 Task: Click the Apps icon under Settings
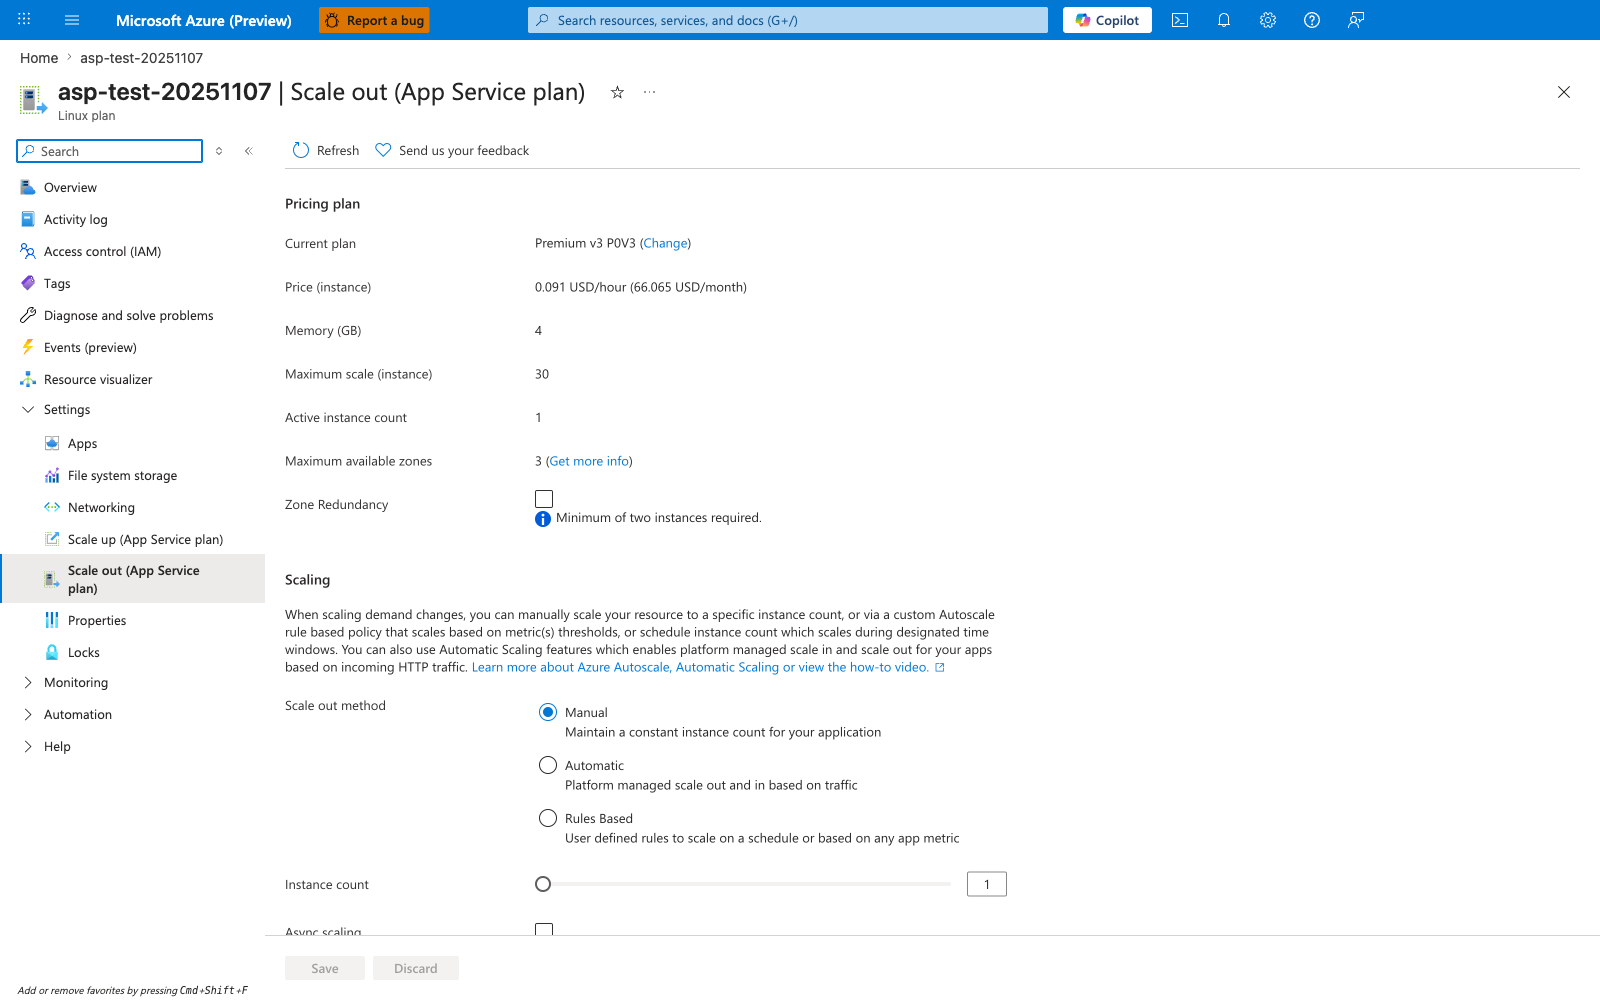[x=52, y=443]
